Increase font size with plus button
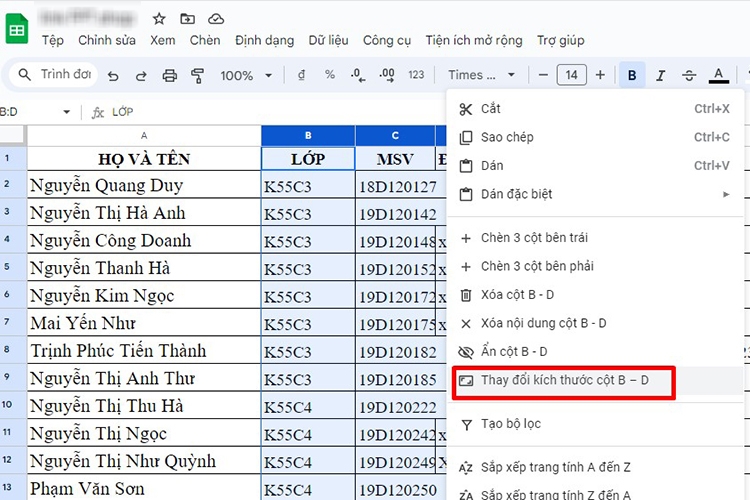Image resolution: width=750 pixels, height=500 pixels. tap(600, 75)
